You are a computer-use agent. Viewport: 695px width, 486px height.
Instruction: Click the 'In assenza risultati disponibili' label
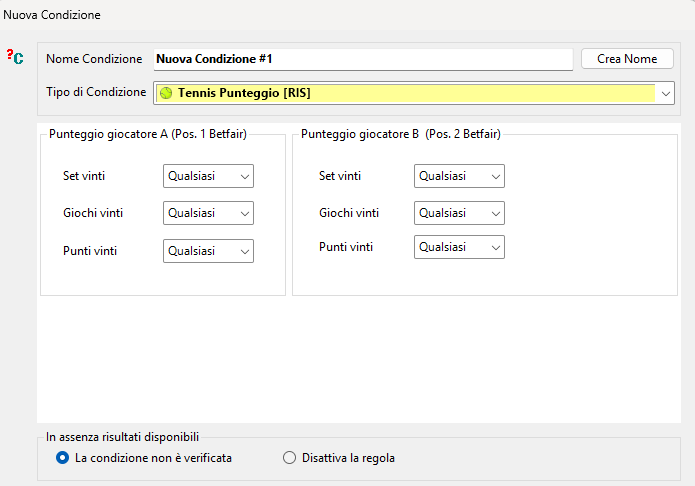pos(122,437)
